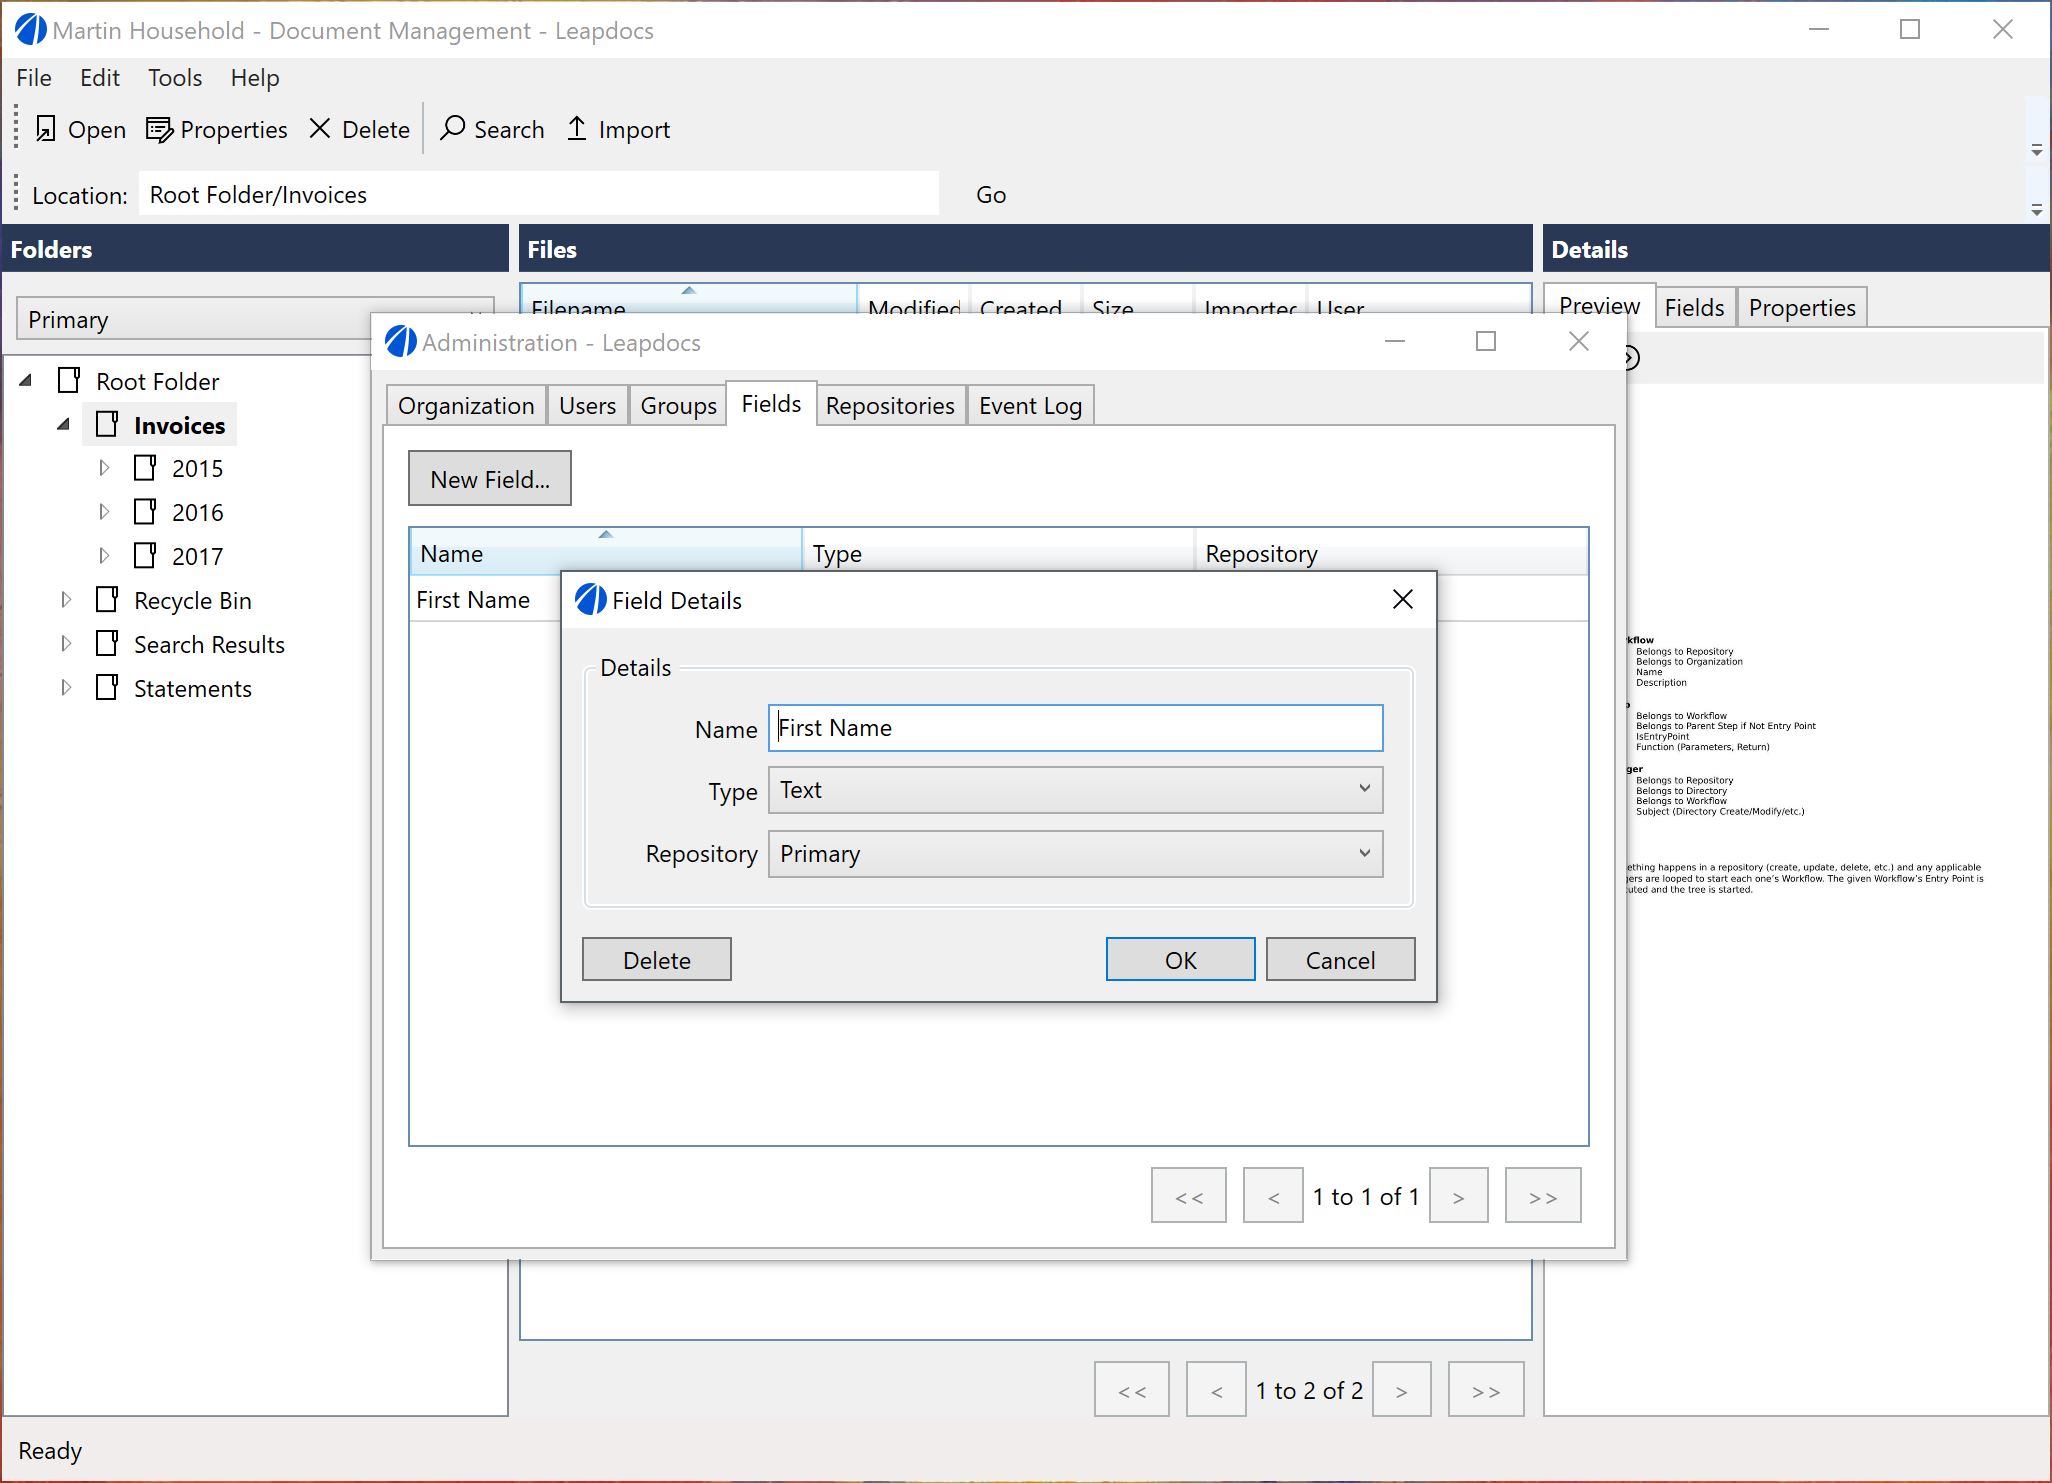Click the Leapdocs icon in Field Details dialog

[591, 599]
